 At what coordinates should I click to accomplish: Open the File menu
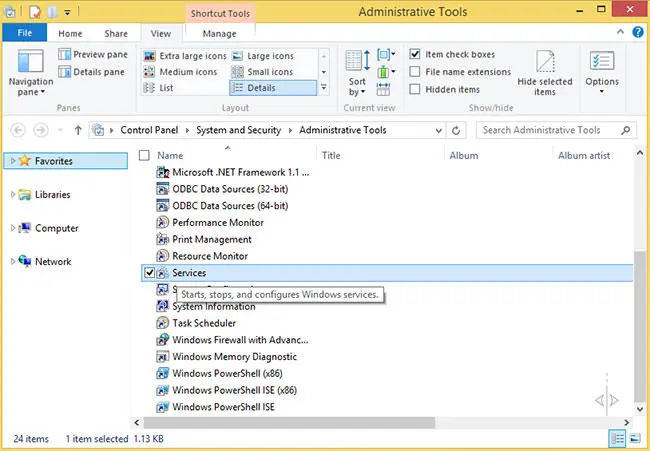click(24, 33)
